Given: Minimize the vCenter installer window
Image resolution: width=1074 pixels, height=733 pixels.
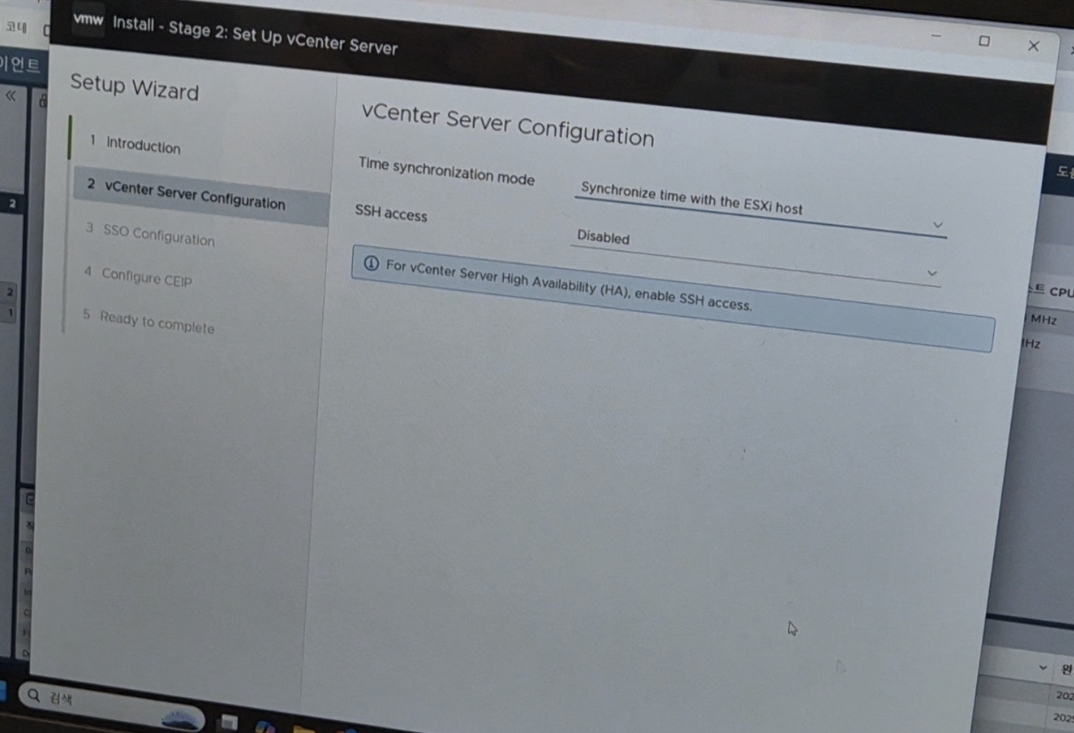Looking at the screenshot, I should tap(936, 36).
